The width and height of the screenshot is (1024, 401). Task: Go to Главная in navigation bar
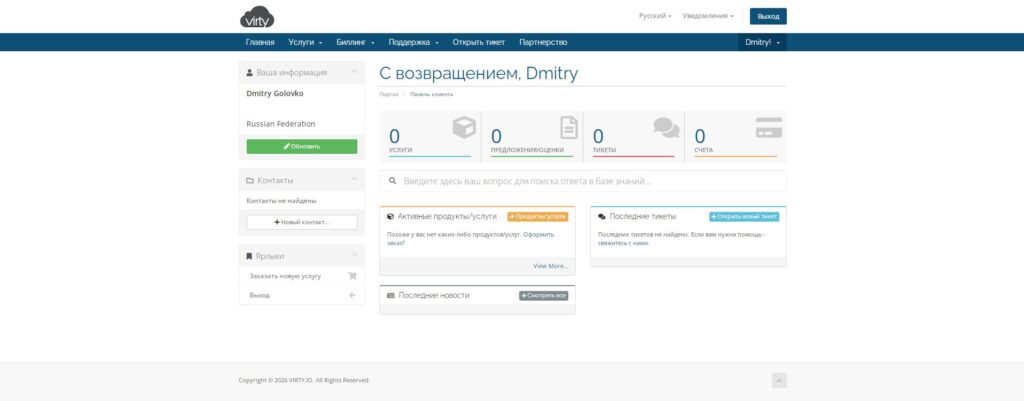tap(260, 42)
